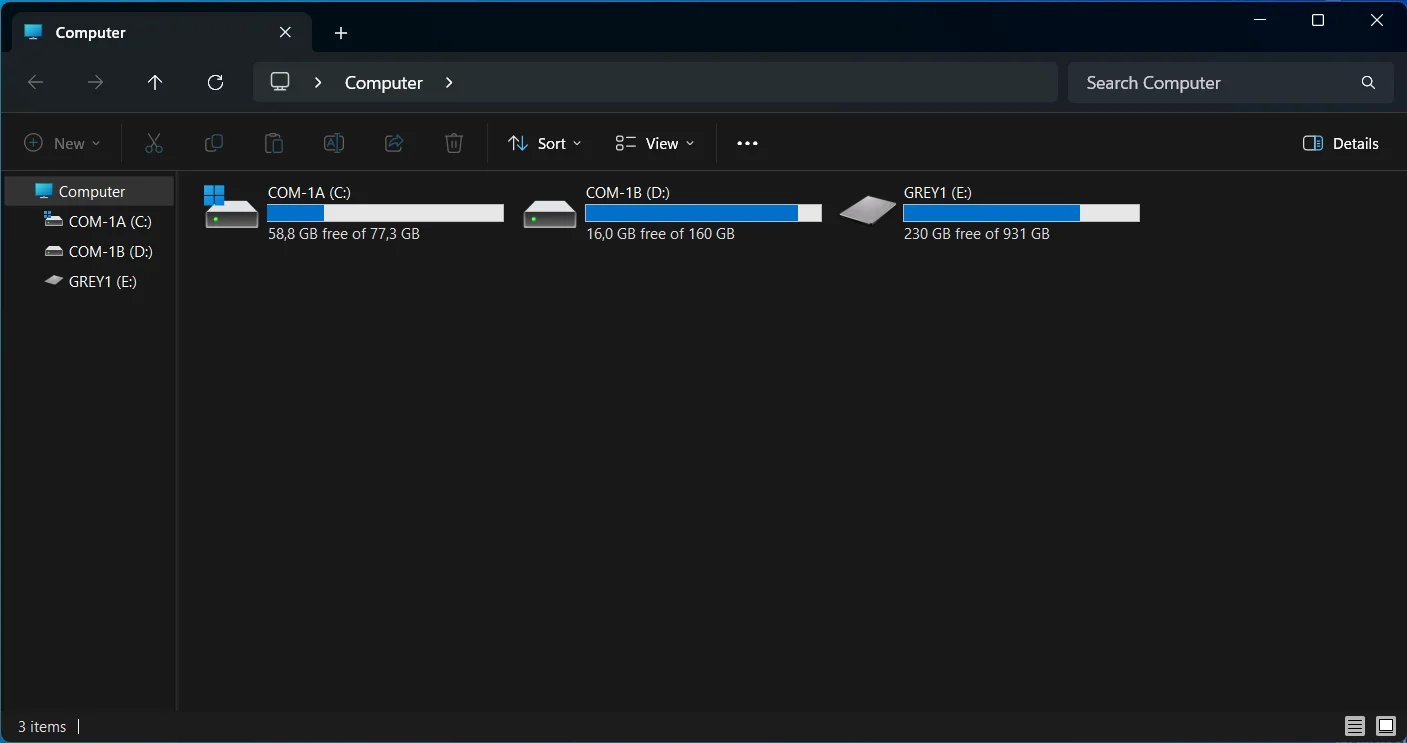Toggle the Details pane
The image size is (1407, 743).
pyautogui.click(x=1341, y=143)
